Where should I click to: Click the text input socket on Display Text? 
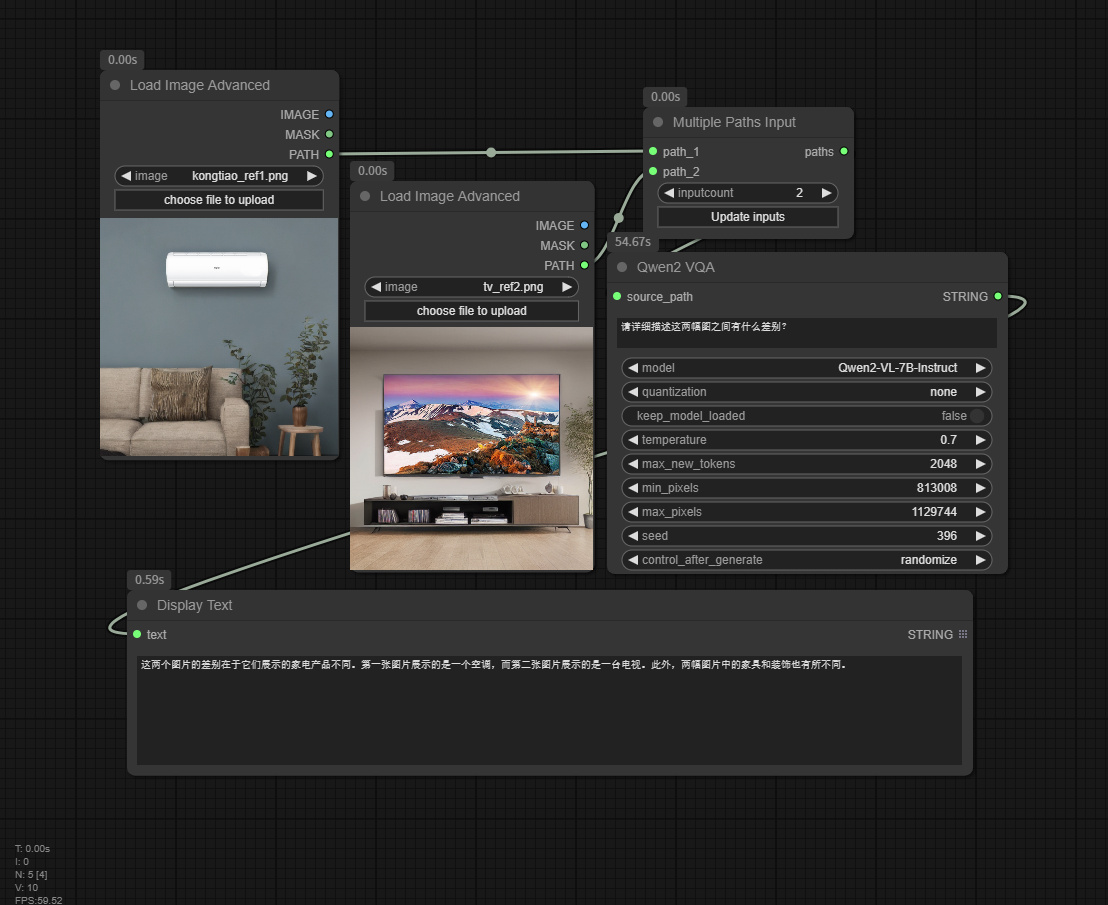pyautogui.click(x=137, y=634)
